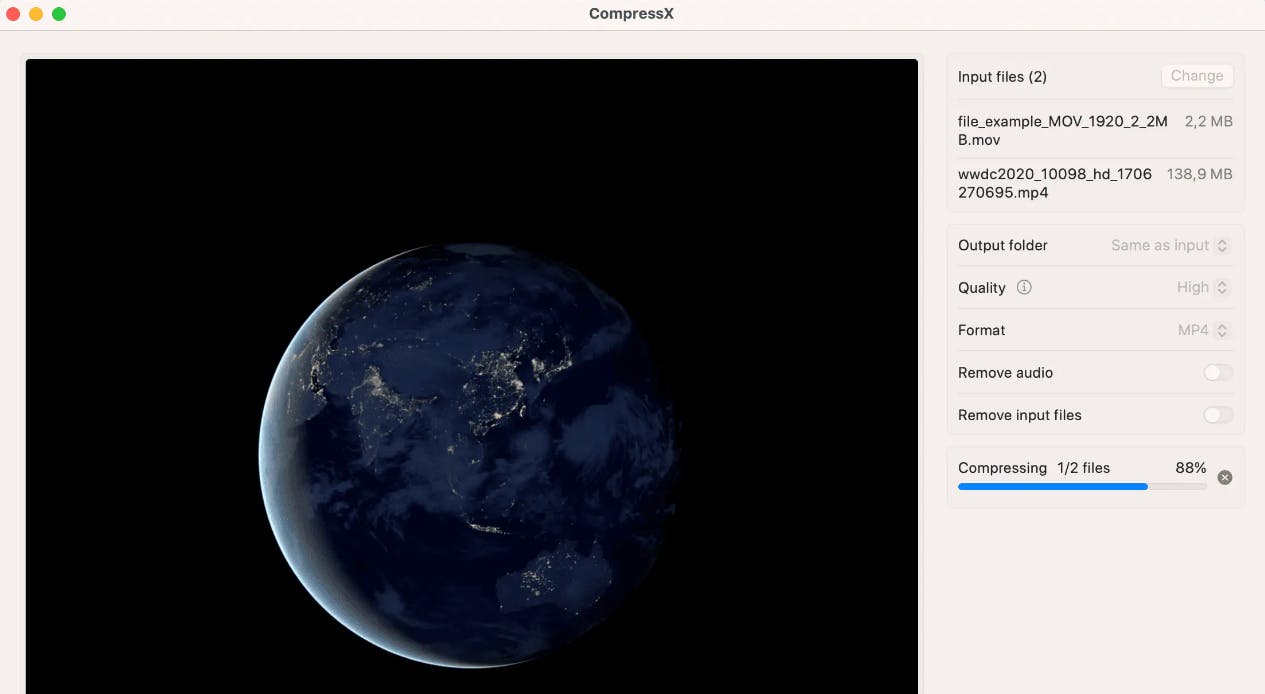This screenshot has width=1265, height=694.
Task: Click the Quality label
Action: pos(981,288)
